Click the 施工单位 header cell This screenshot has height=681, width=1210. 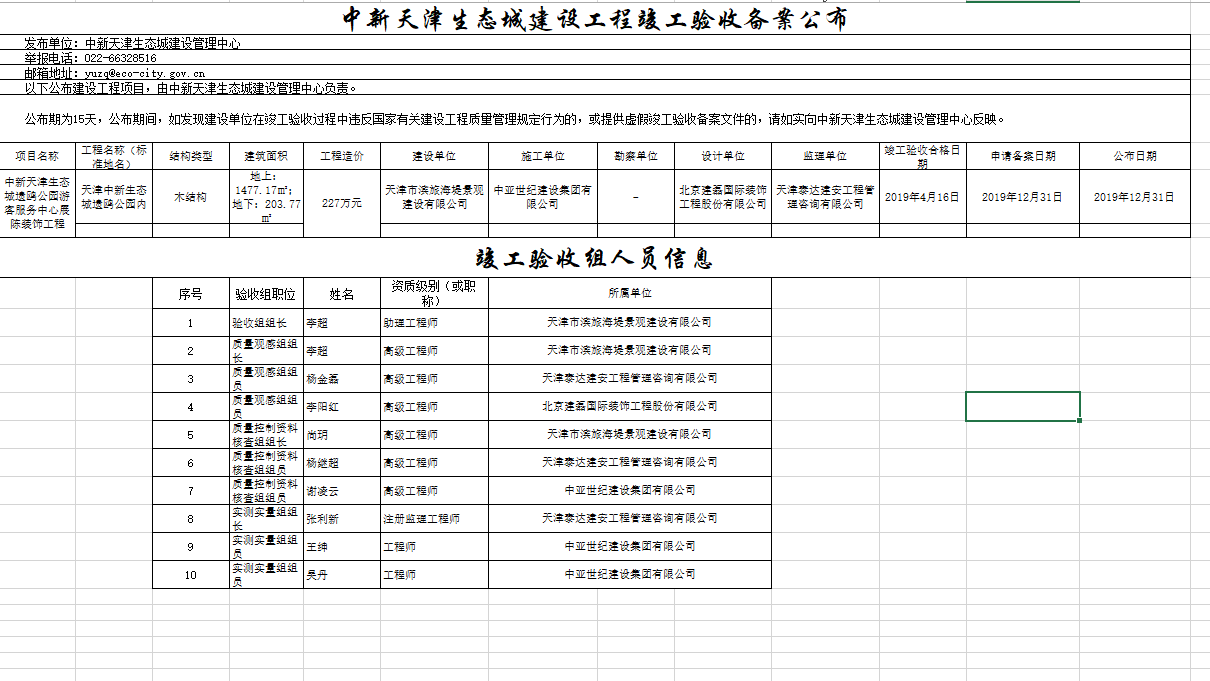click(x=543, y=156)
